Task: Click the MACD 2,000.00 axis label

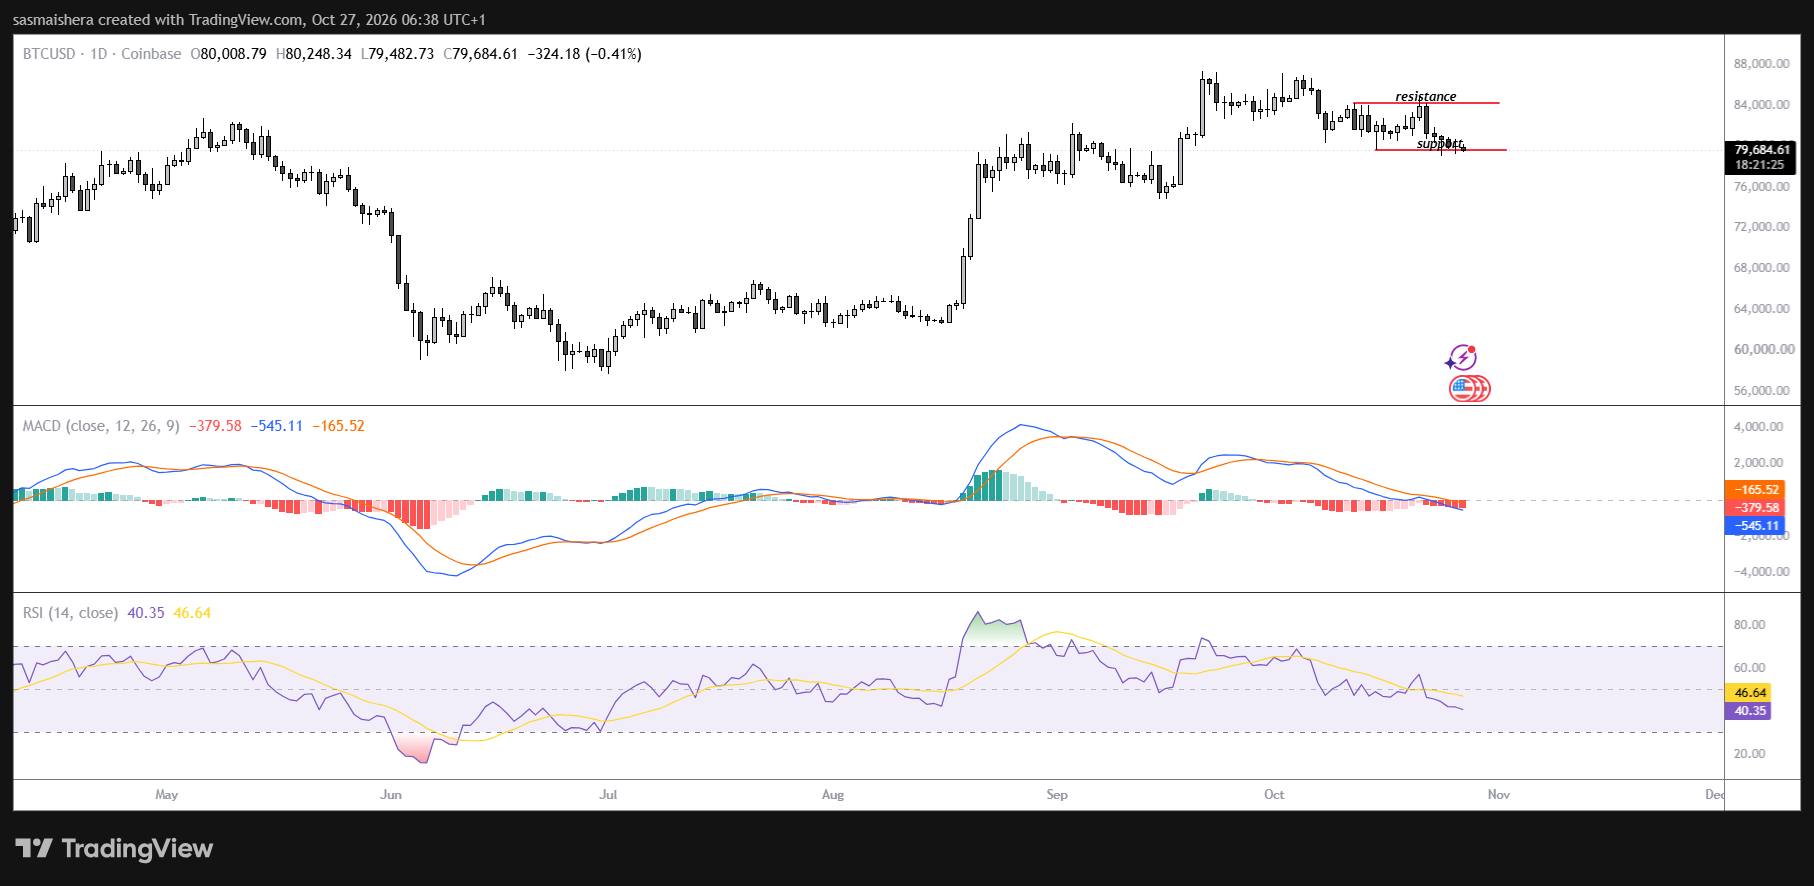Action: coord(1759,463)
